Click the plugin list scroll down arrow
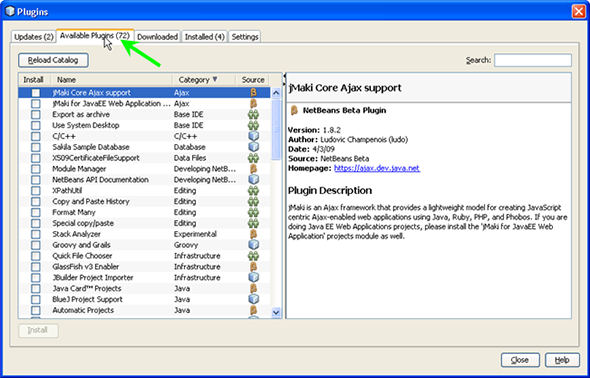This screenshot has width=590, height=378. [276, 312]
